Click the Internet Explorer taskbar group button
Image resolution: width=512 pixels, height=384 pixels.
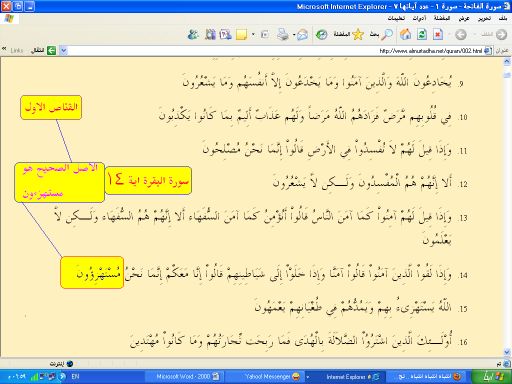345,377
